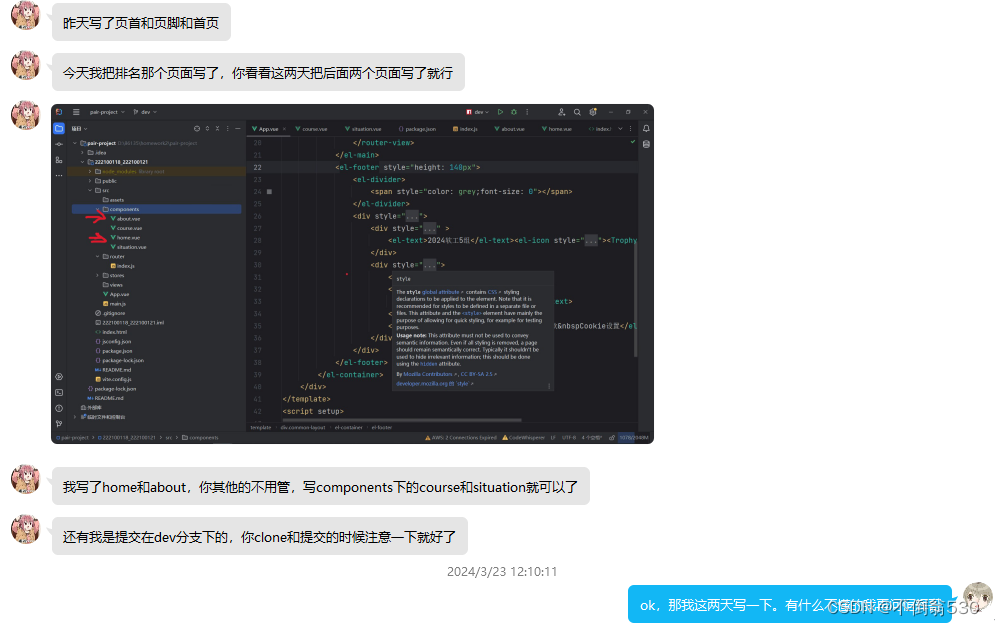The width and height of the screenshot is (995, 626).
Task: Click the JetBrains logo icon in IDE title bar
Action: 59,112
